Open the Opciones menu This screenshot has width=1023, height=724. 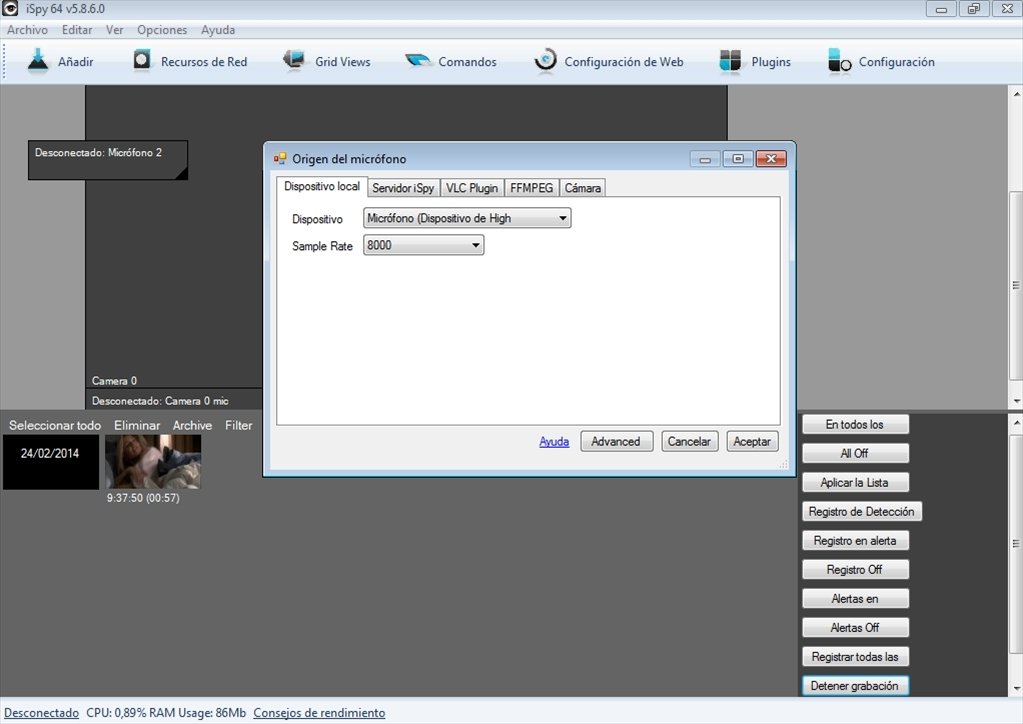tap(162, 30)
